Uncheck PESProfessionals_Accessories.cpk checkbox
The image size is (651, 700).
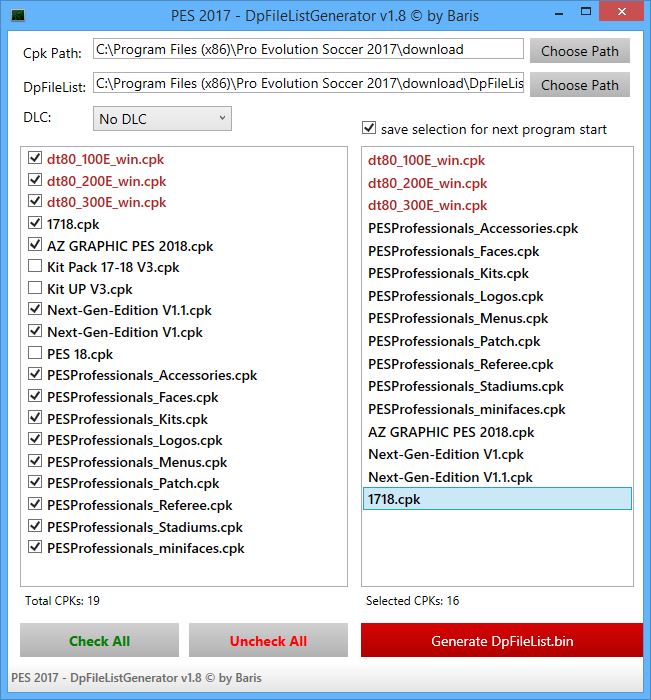pos(35,374)
